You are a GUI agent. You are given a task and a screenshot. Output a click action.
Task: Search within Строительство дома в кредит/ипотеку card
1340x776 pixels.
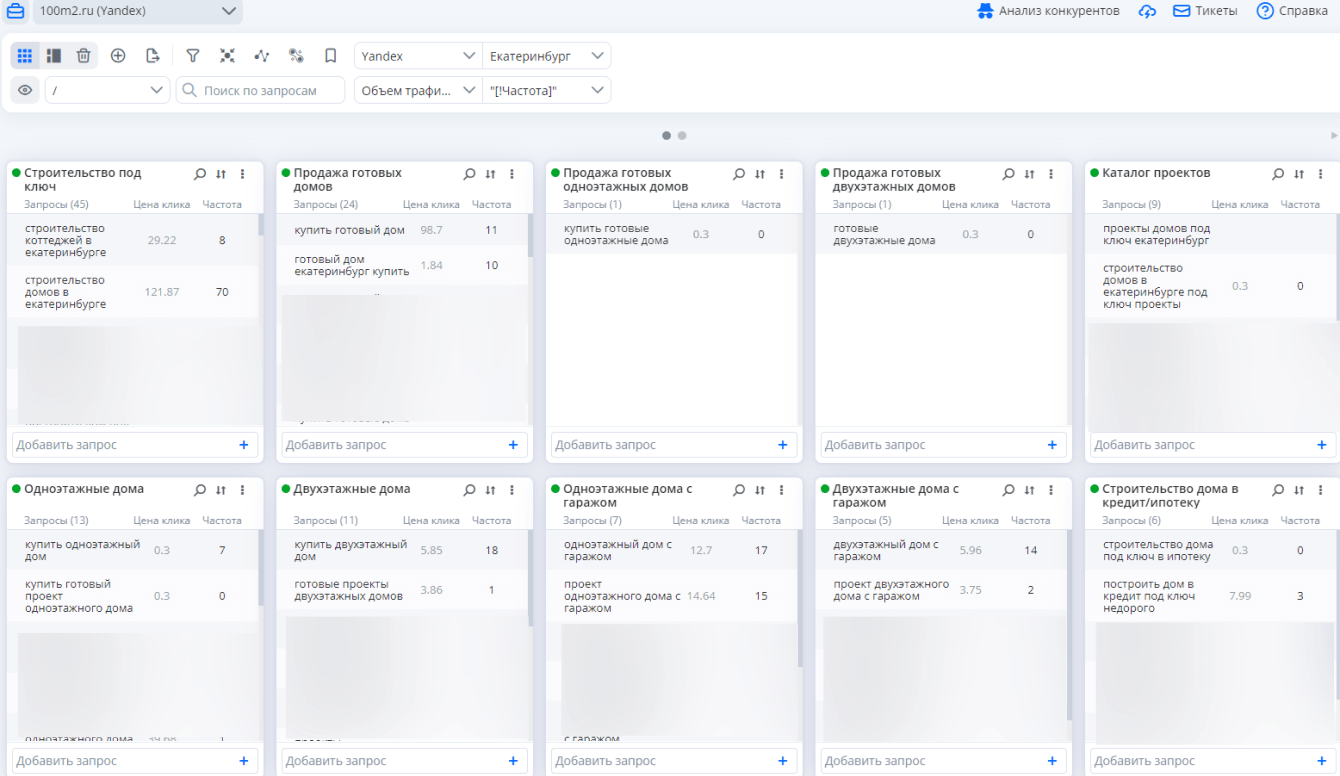1278,490
